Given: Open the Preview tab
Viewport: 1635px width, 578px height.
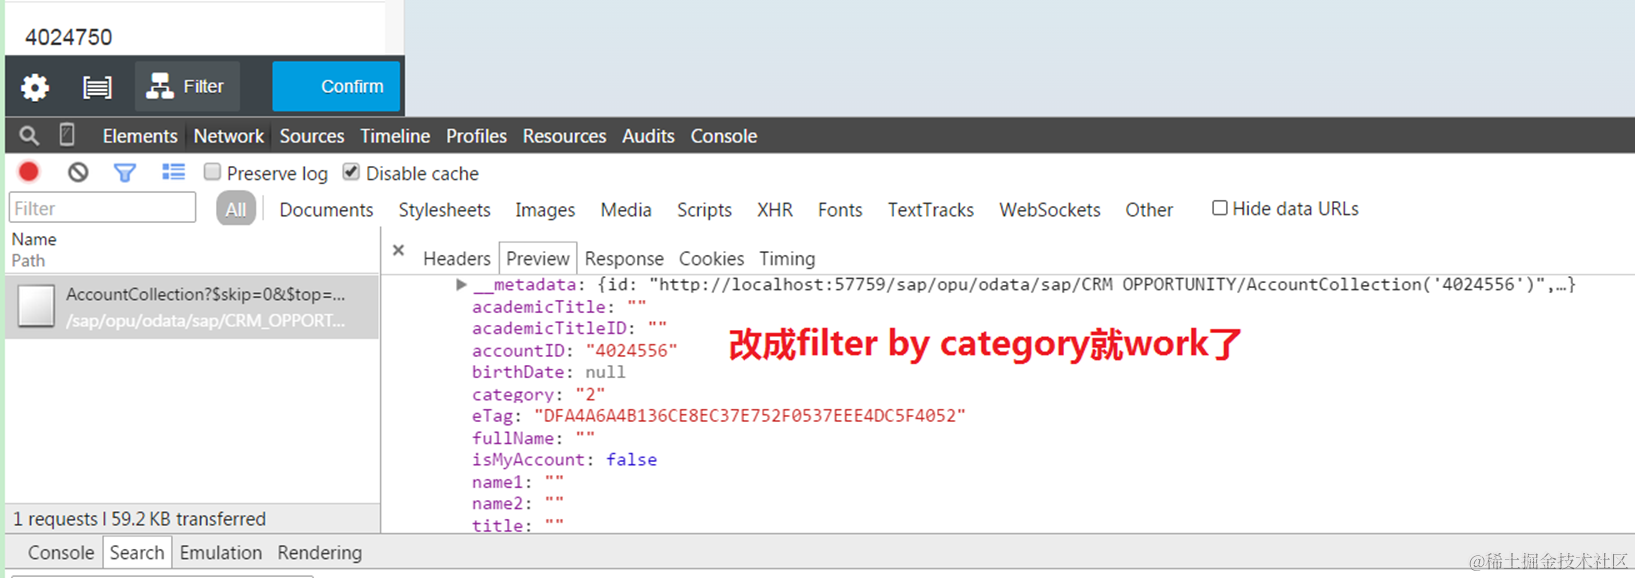Looking at the screenshot, I should (x=538, y=258).
